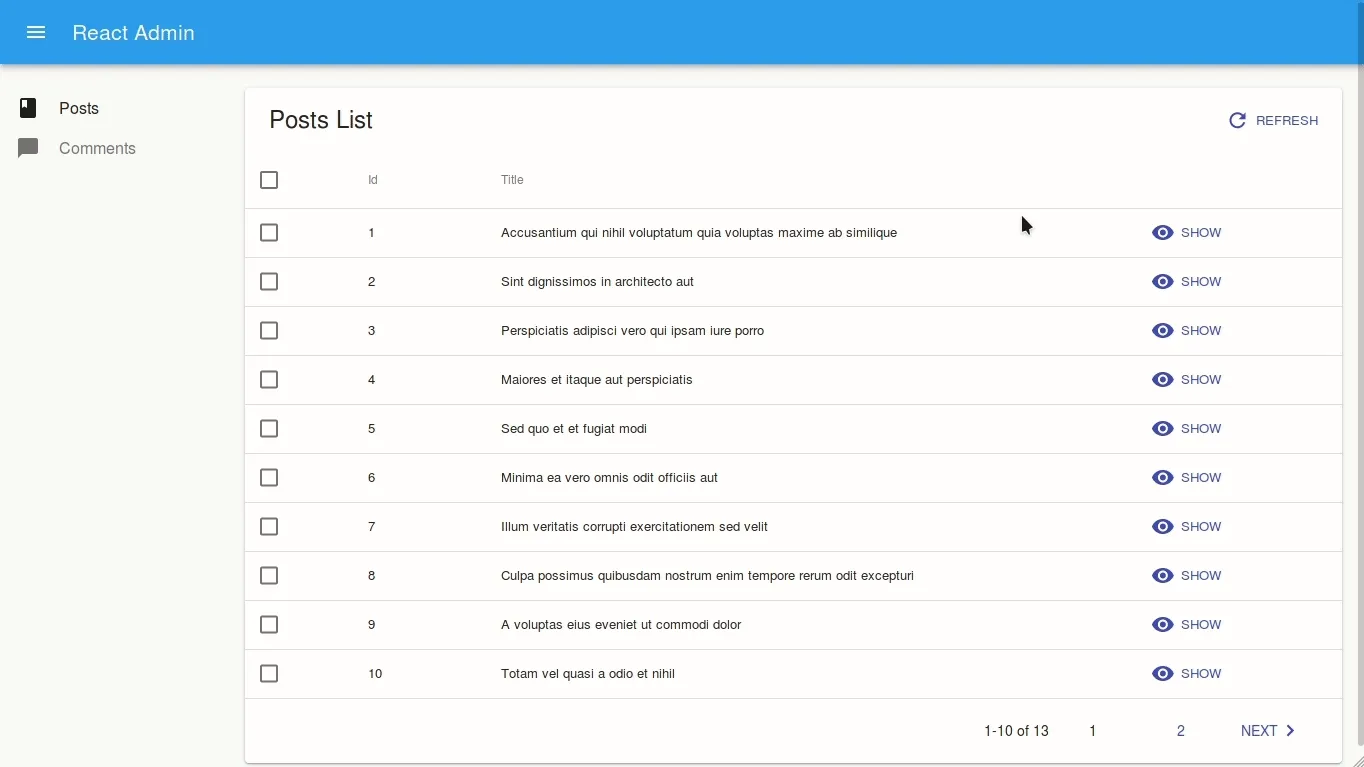Sort by the Id column header
Viewport: 1364px width, 767px height.
[x=373, y=180]
